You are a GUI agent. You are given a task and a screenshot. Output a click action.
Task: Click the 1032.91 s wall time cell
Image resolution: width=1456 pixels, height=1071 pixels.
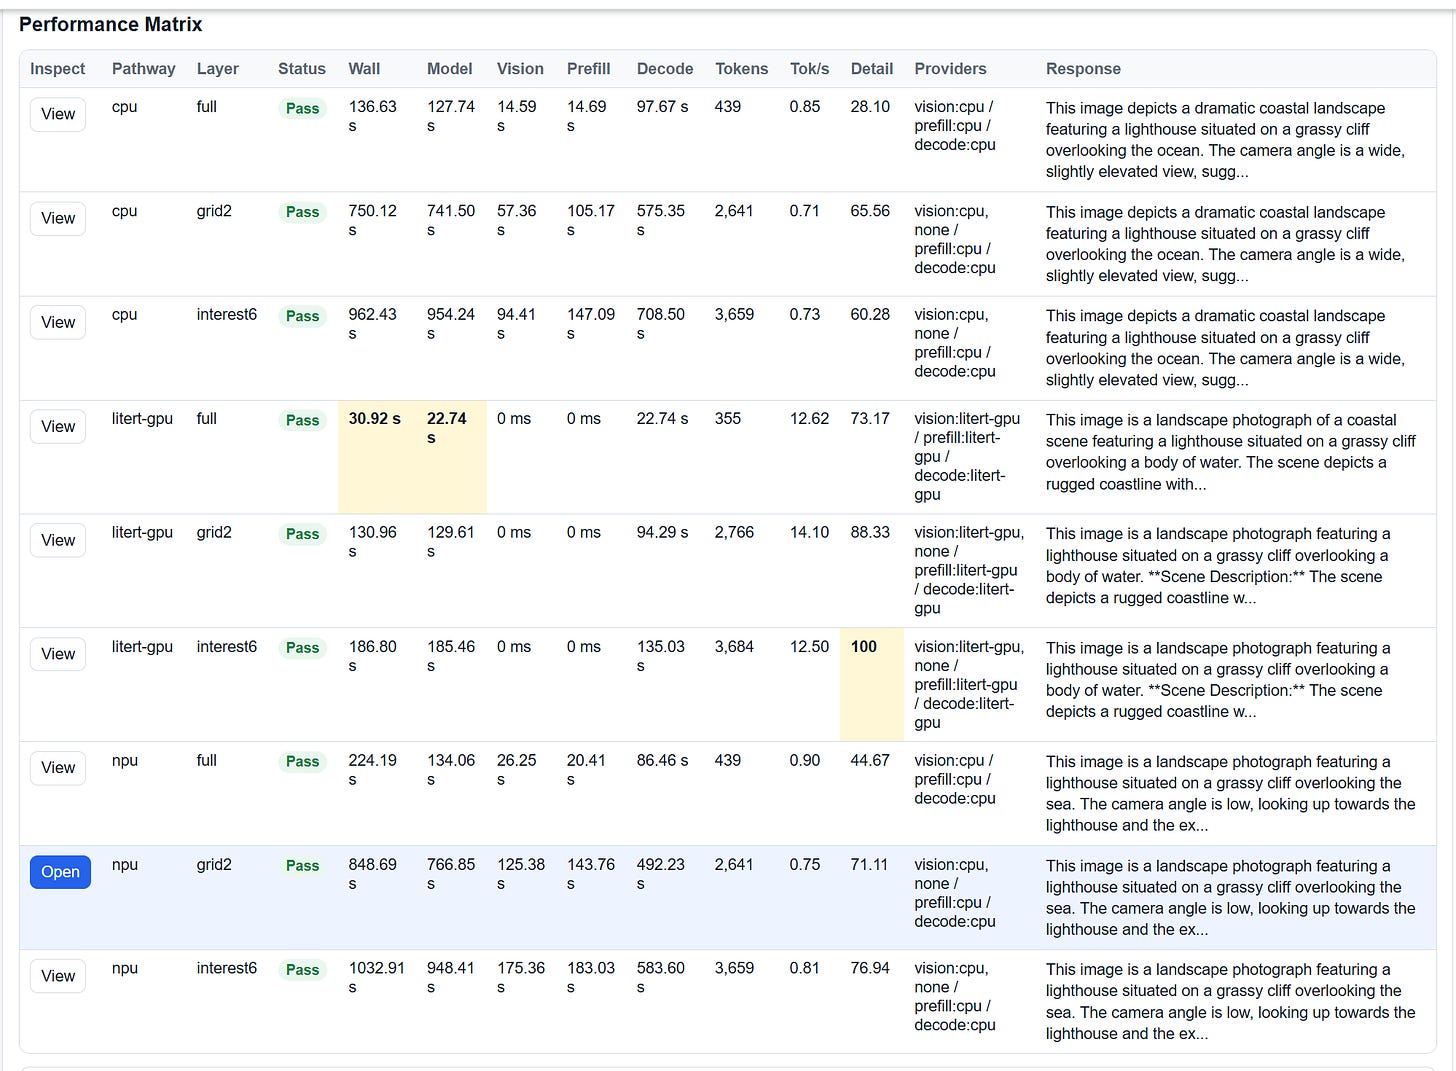(376, 977)
